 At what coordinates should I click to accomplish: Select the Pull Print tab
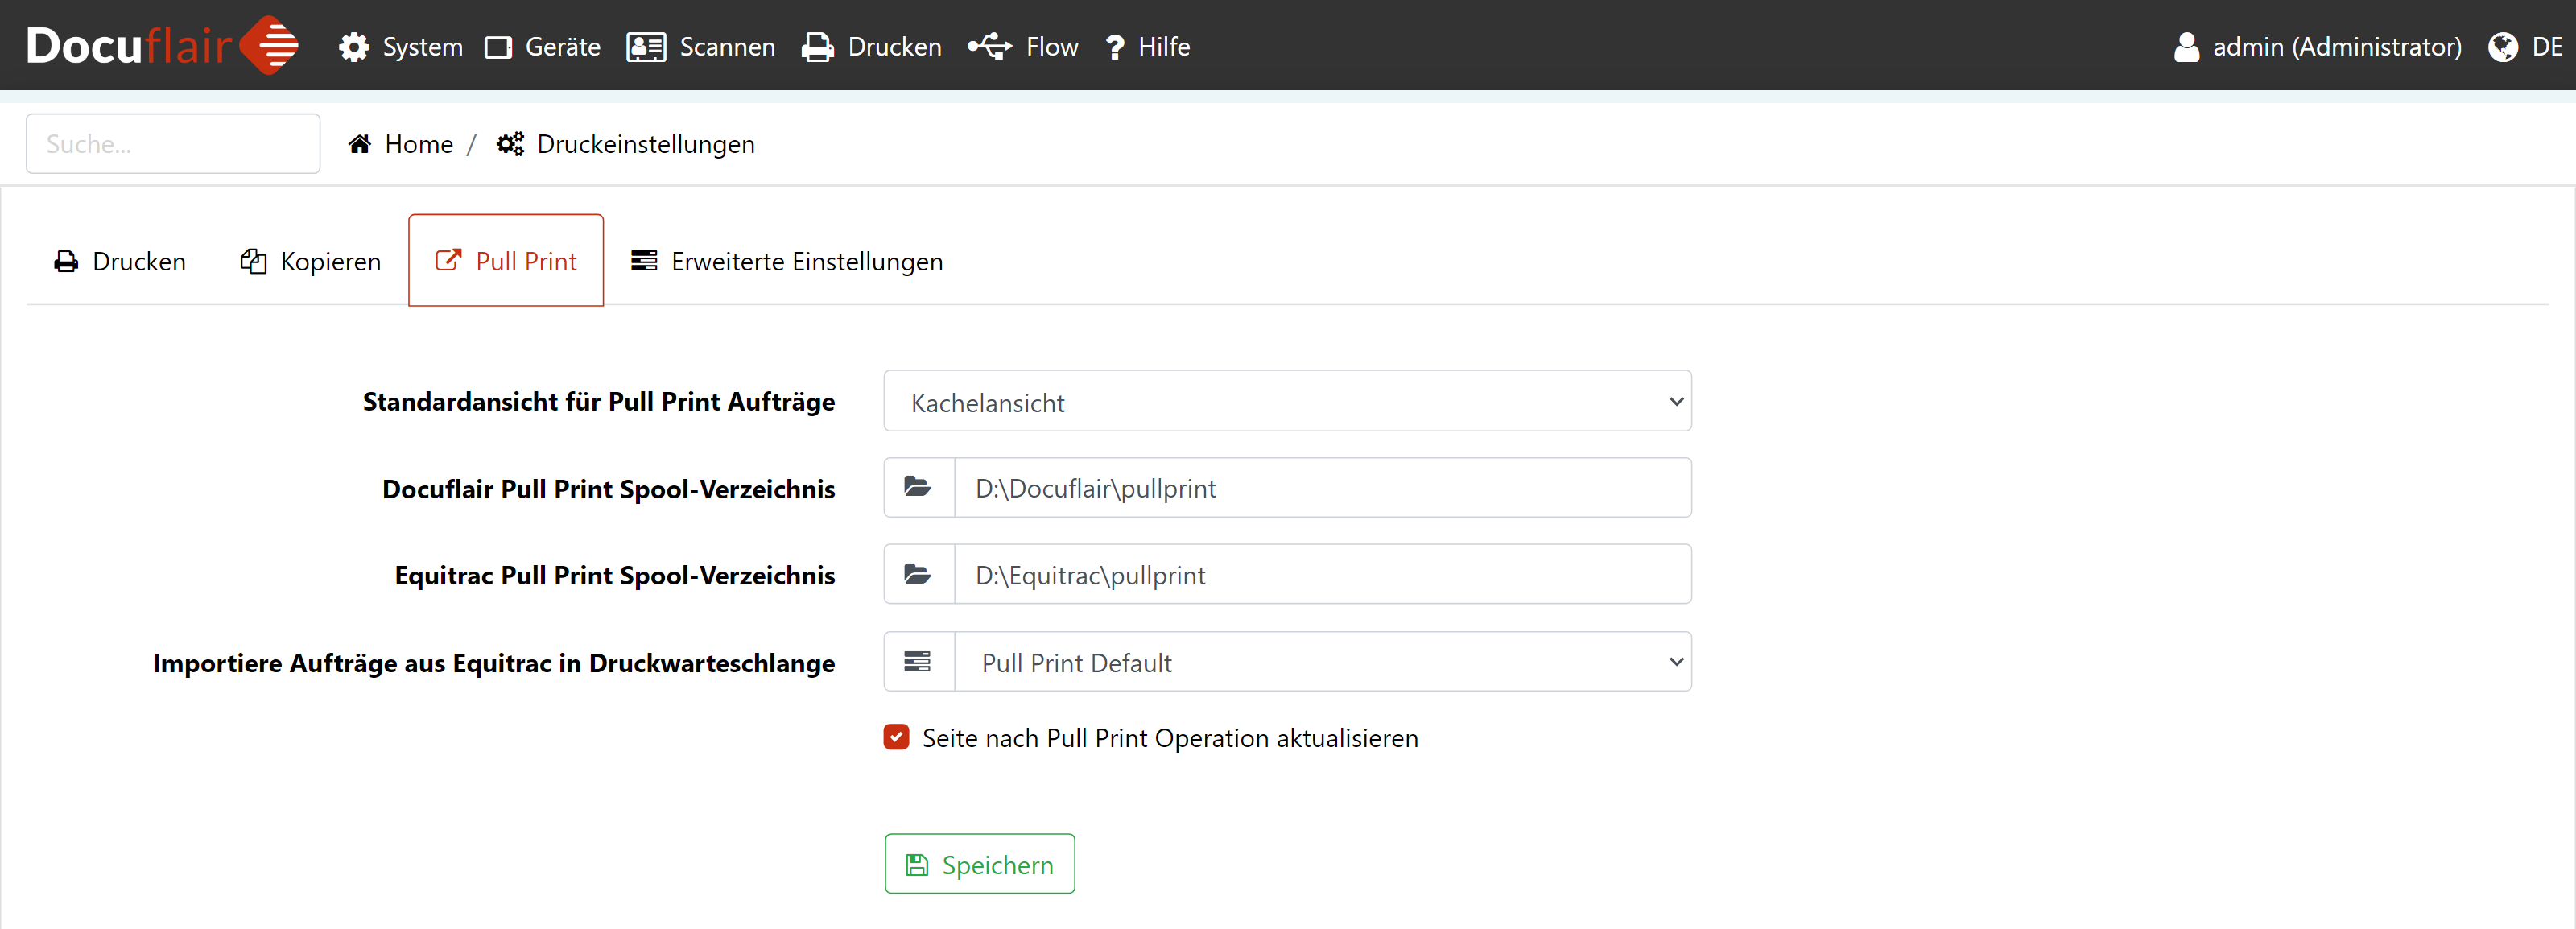pyautogui.click(x=506, y=260)
